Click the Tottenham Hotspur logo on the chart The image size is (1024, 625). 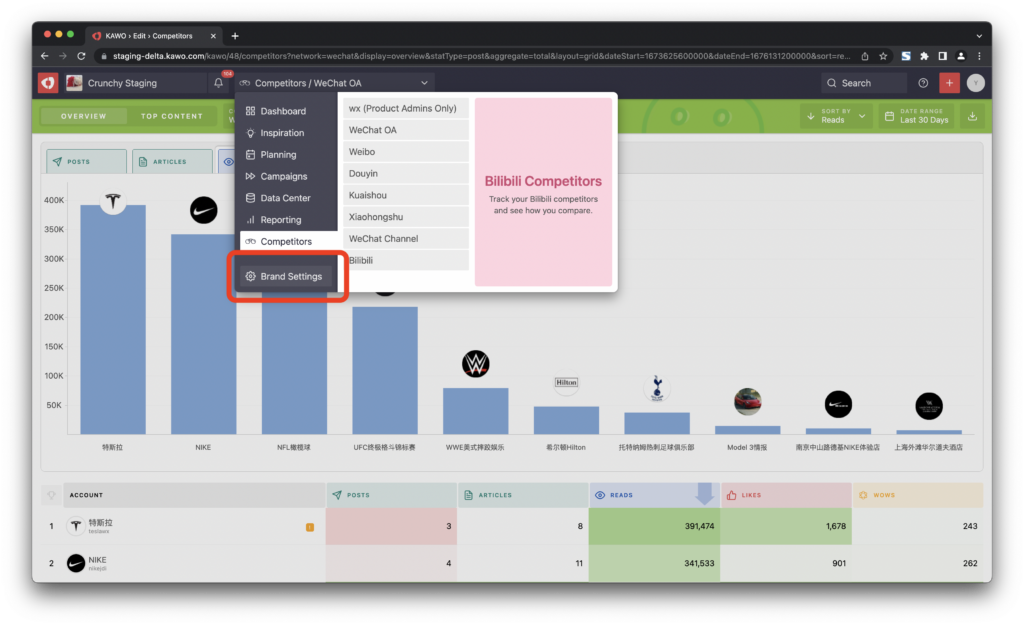tap(657, 388)
